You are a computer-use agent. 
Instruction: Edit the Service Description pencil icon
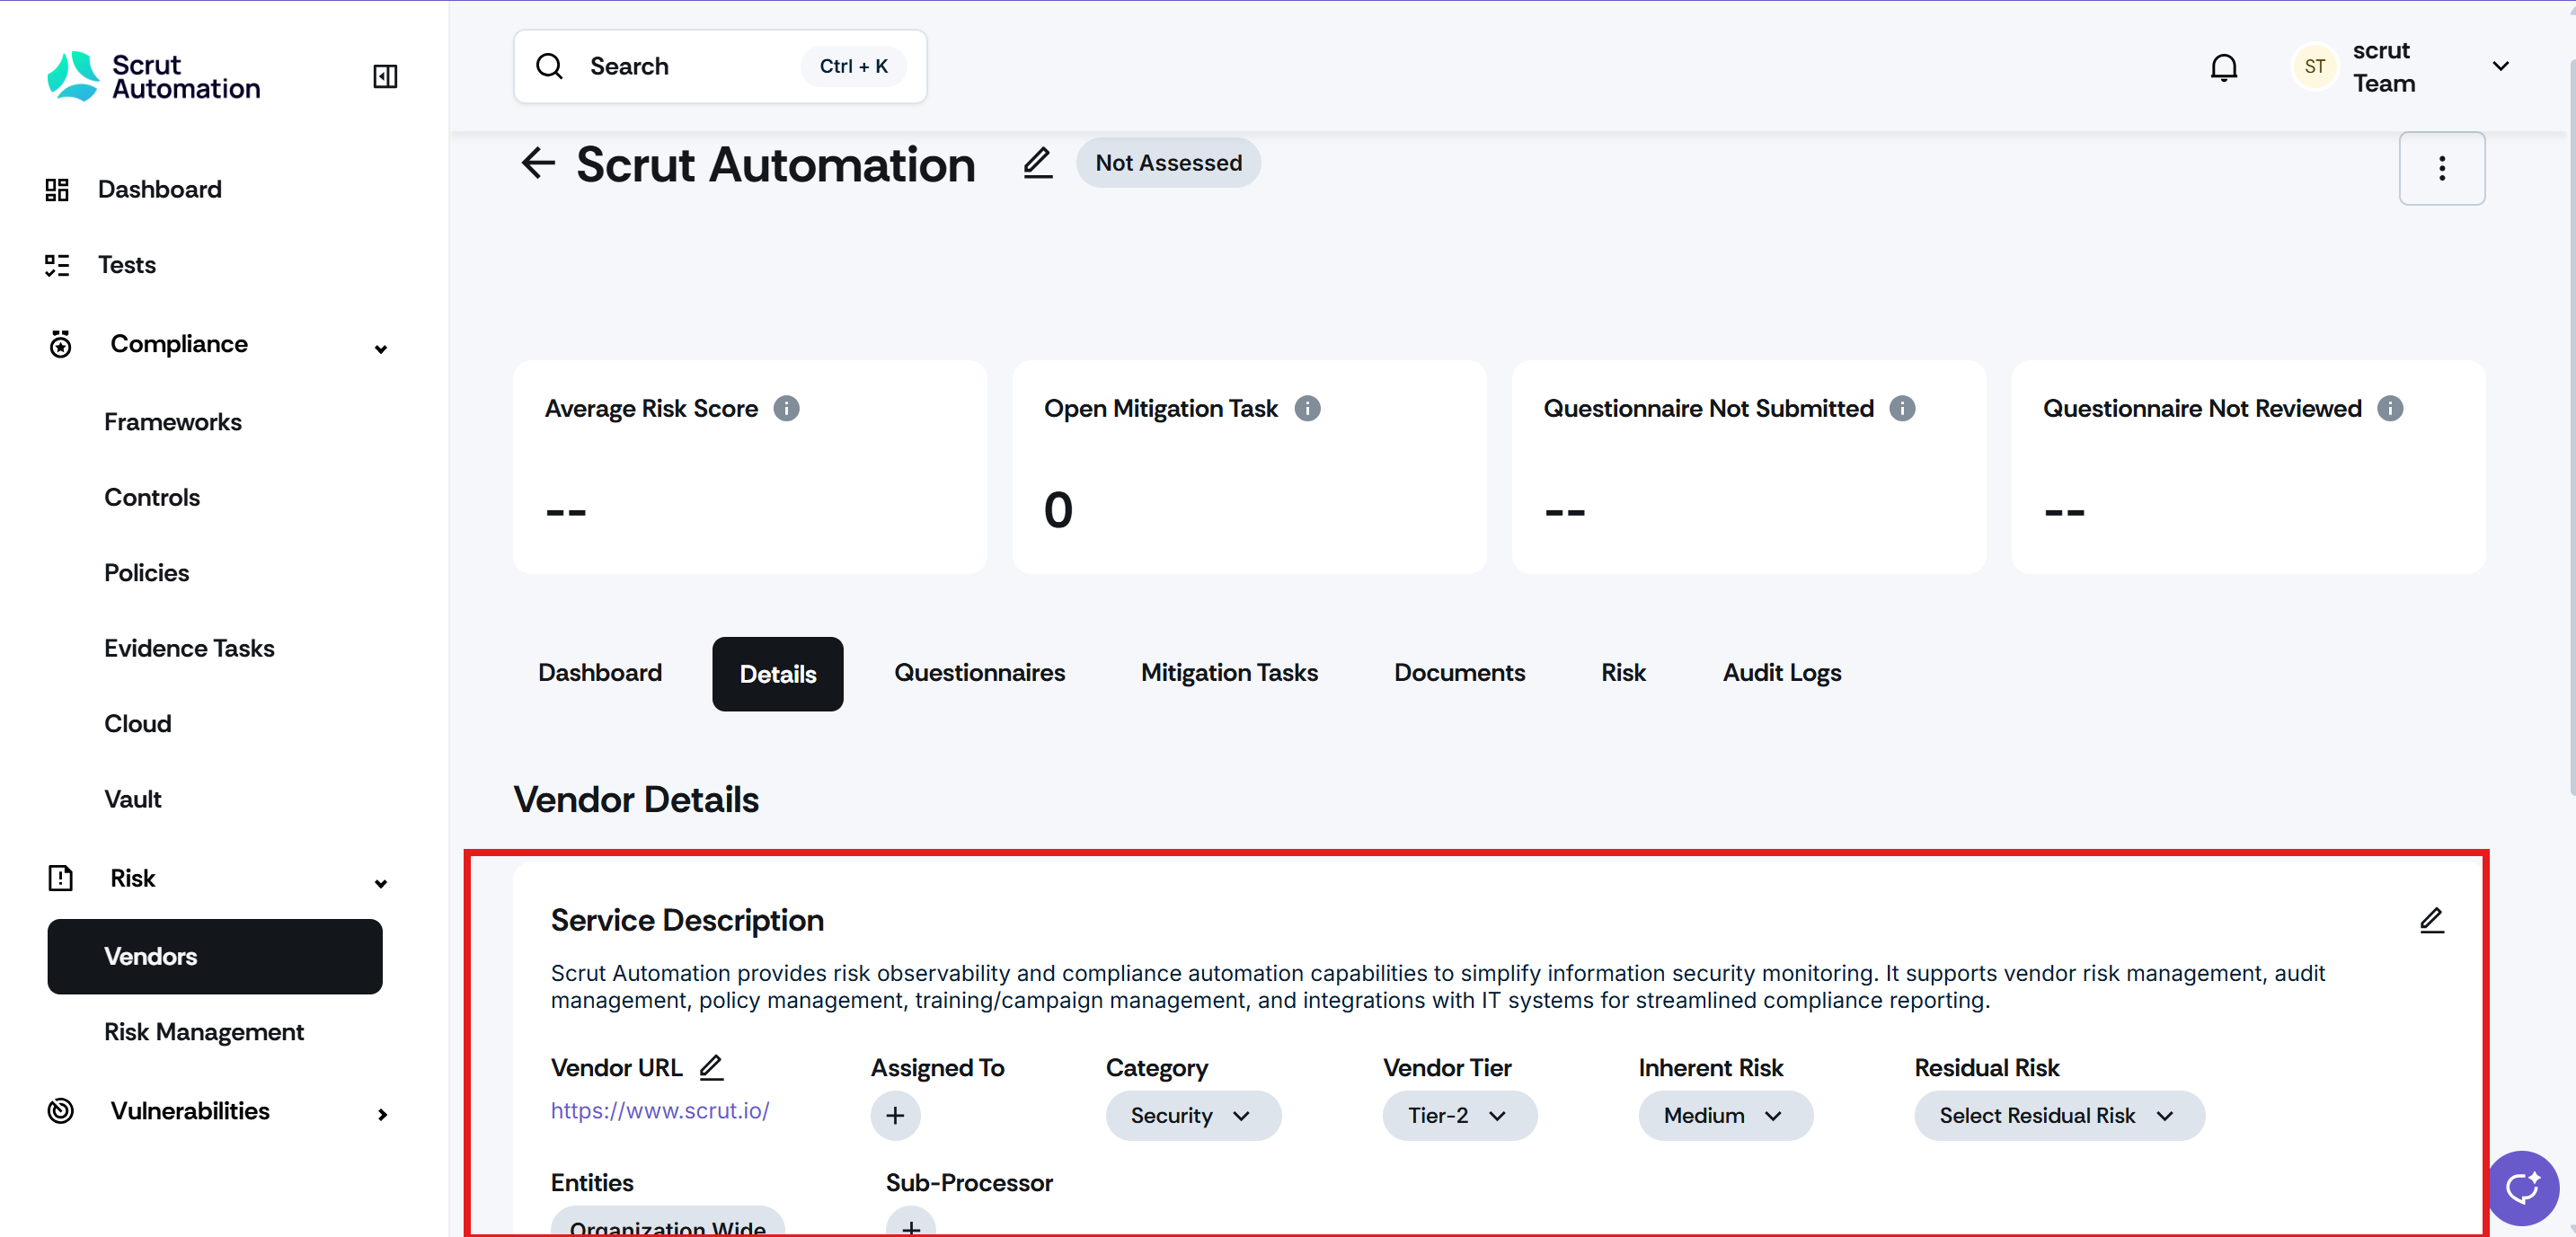2431,920
